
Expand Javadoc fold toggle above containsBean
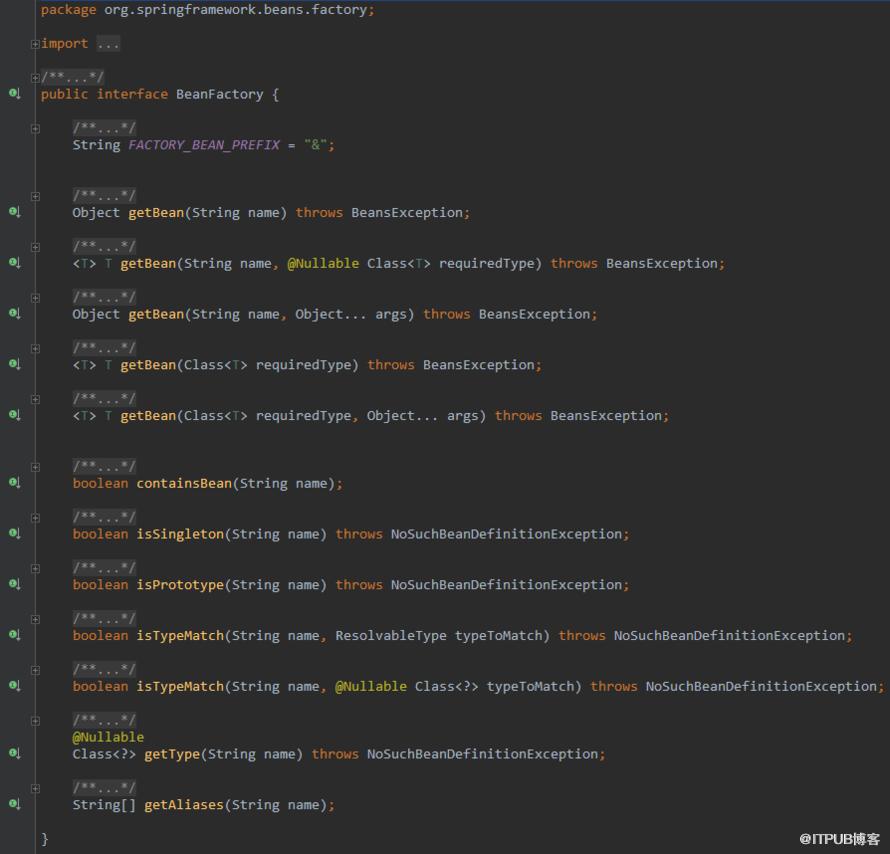(35, 467)
